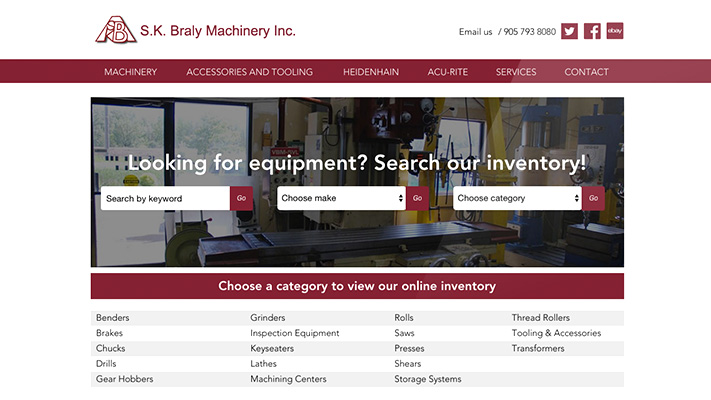Open the Acu-Rite menu item
The image size is (711, 400).
pyautogui.click(x=448, y=72)
